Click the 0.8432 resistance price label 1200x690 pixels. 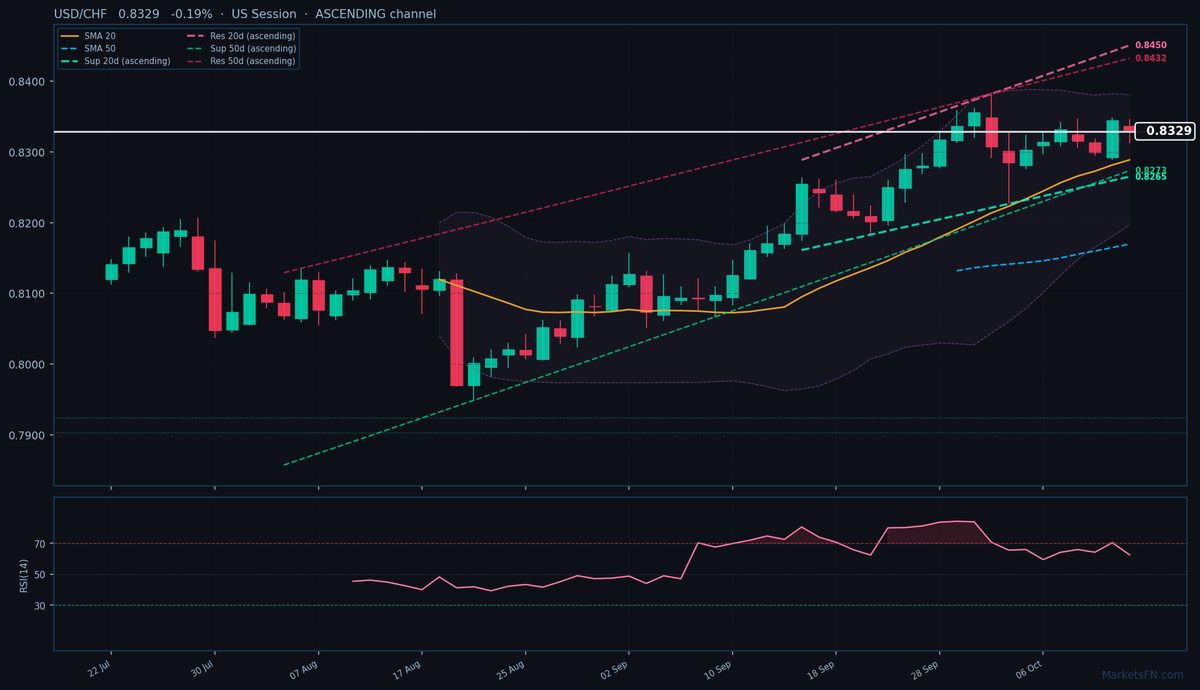click(x=1151, y=59)
